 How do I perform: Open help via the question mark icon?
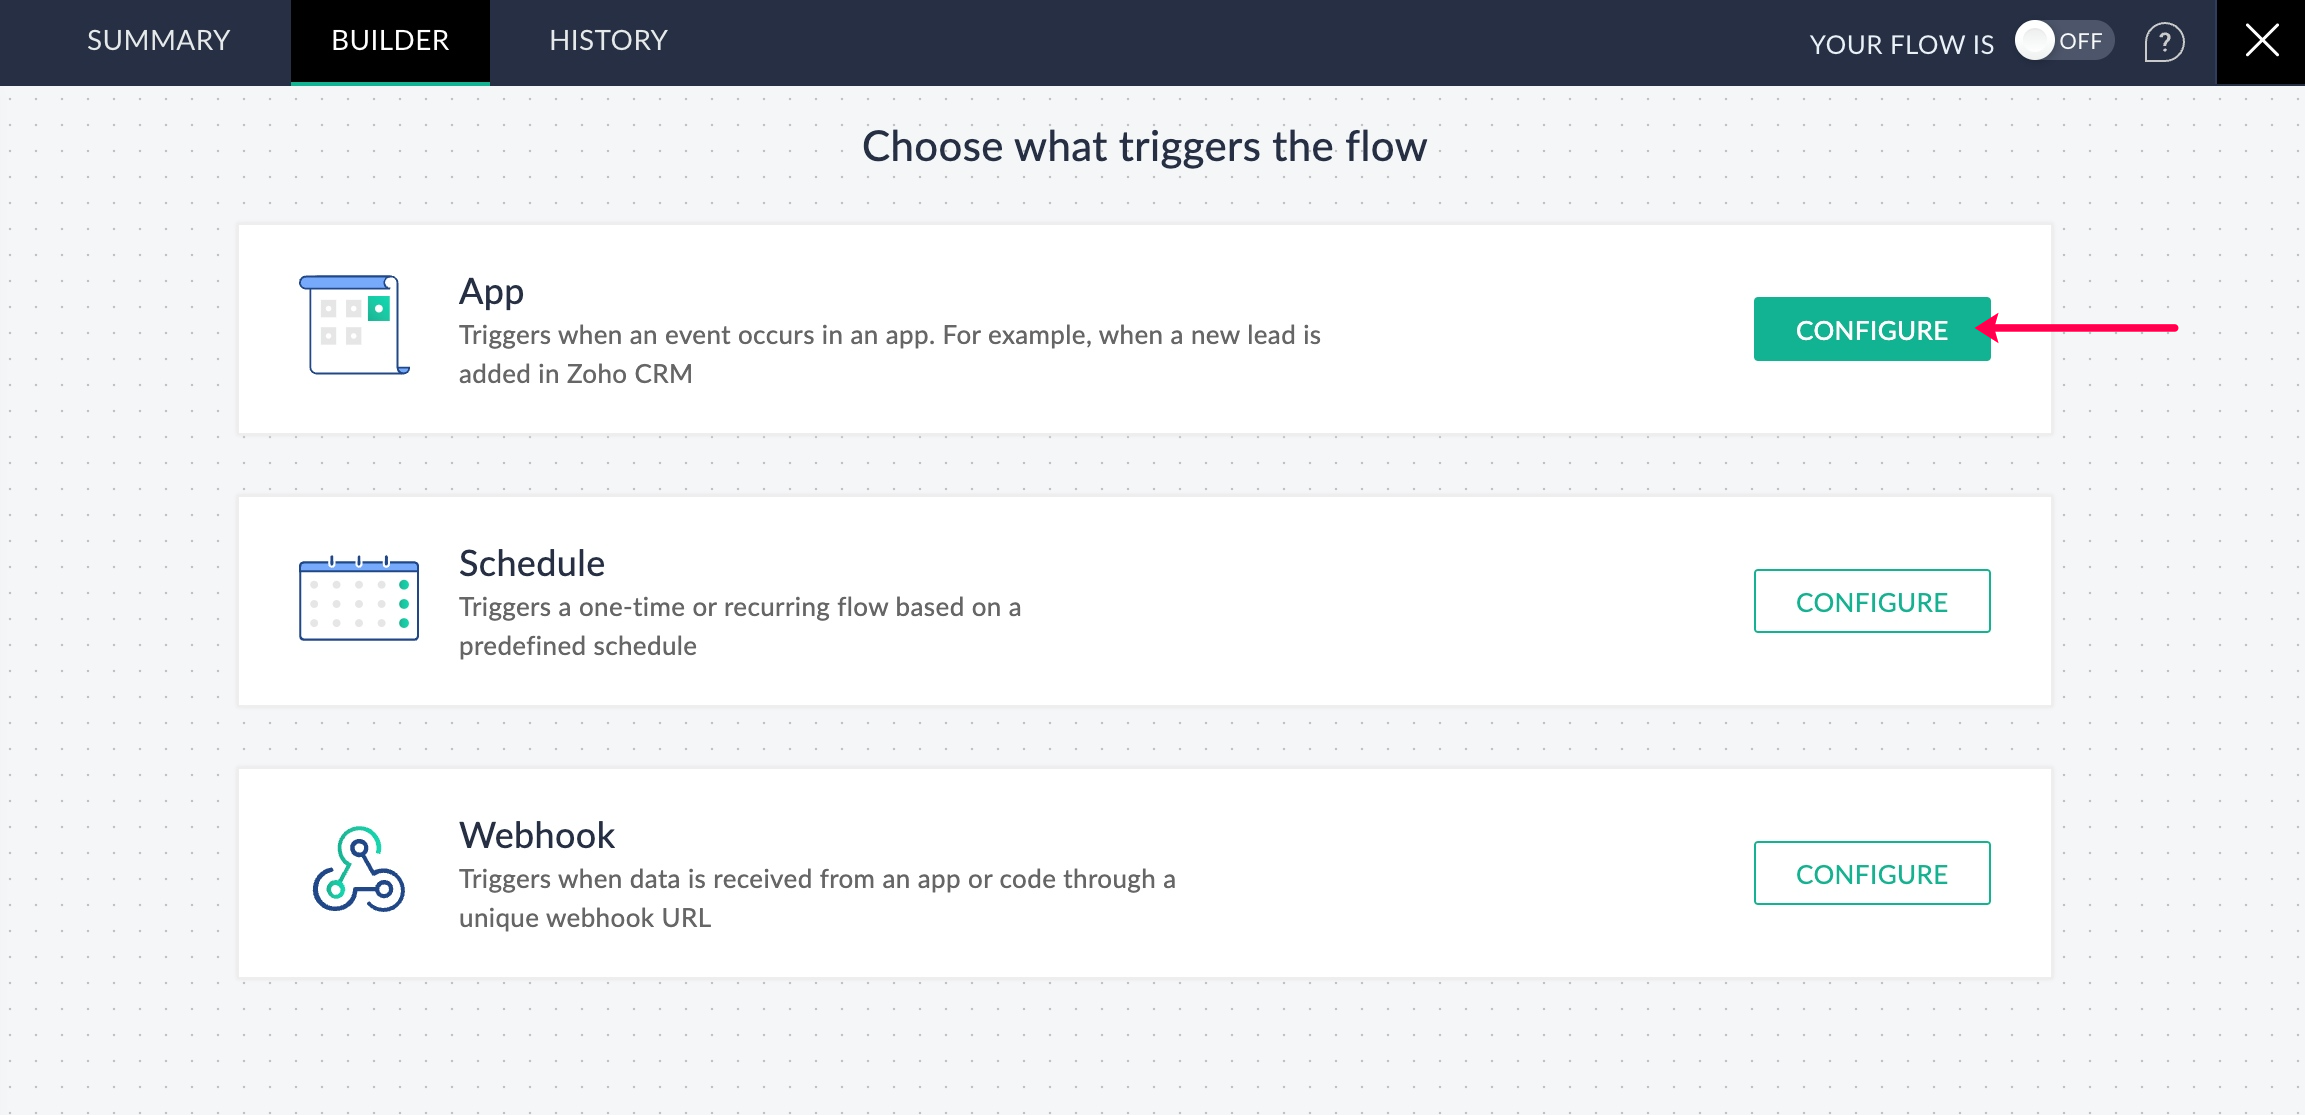click(x=2164, y=42)
